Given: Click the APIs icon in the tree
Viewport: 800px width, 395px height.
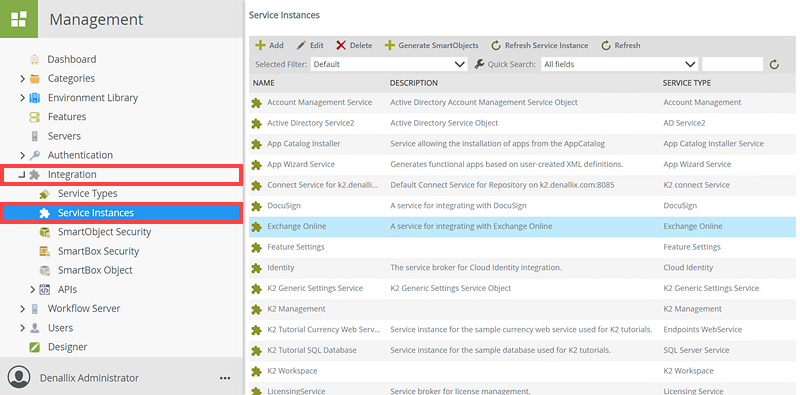Looking at the screenshot, I should (x=44, y=289).
